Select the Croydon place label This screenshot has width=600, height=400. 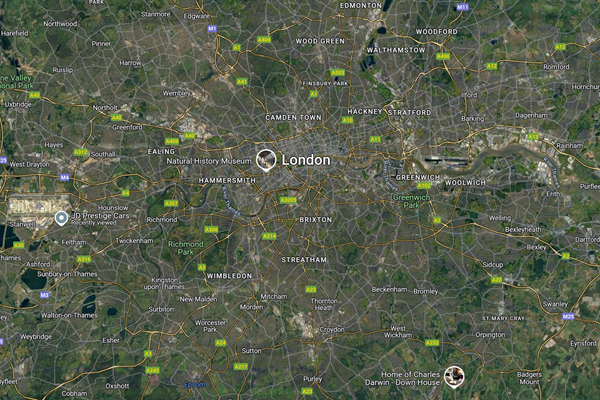coord(332,330)
